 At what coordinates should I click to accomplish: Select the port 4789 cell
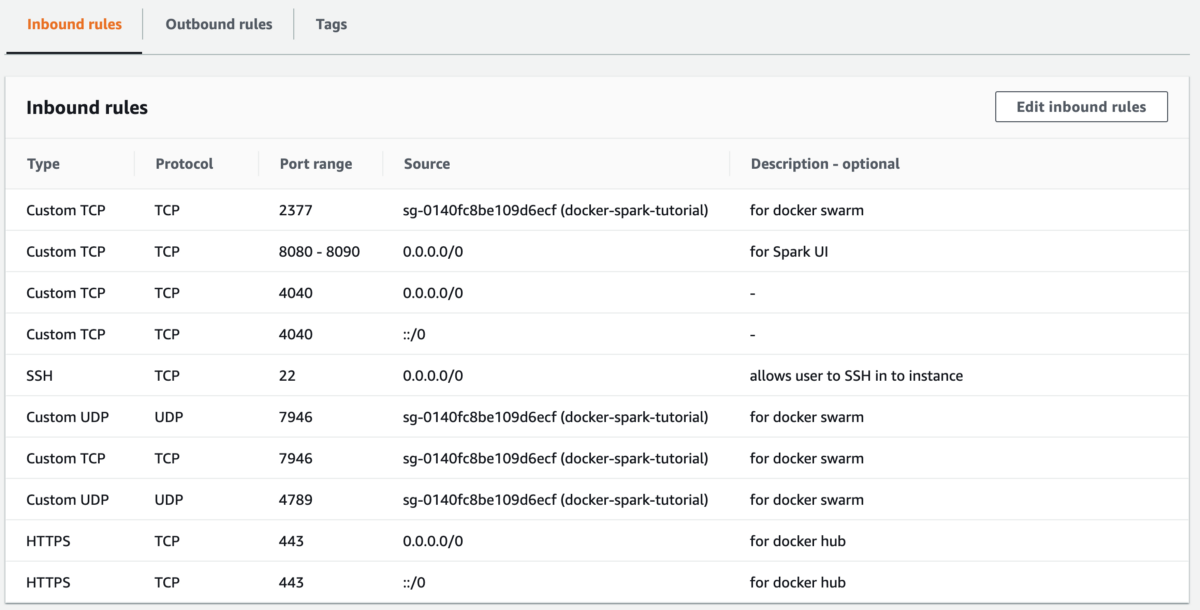point(296,499)
